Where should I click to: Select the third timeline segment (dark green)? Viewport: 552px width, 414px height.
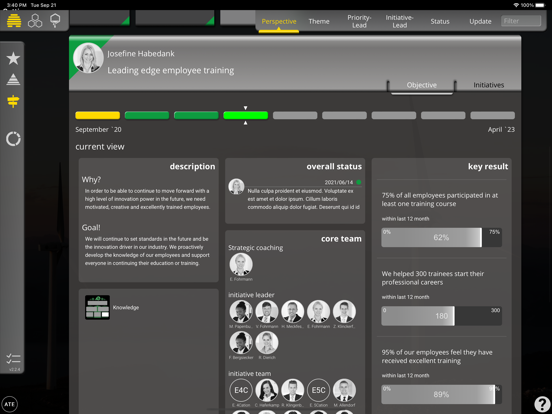(196, 115)
